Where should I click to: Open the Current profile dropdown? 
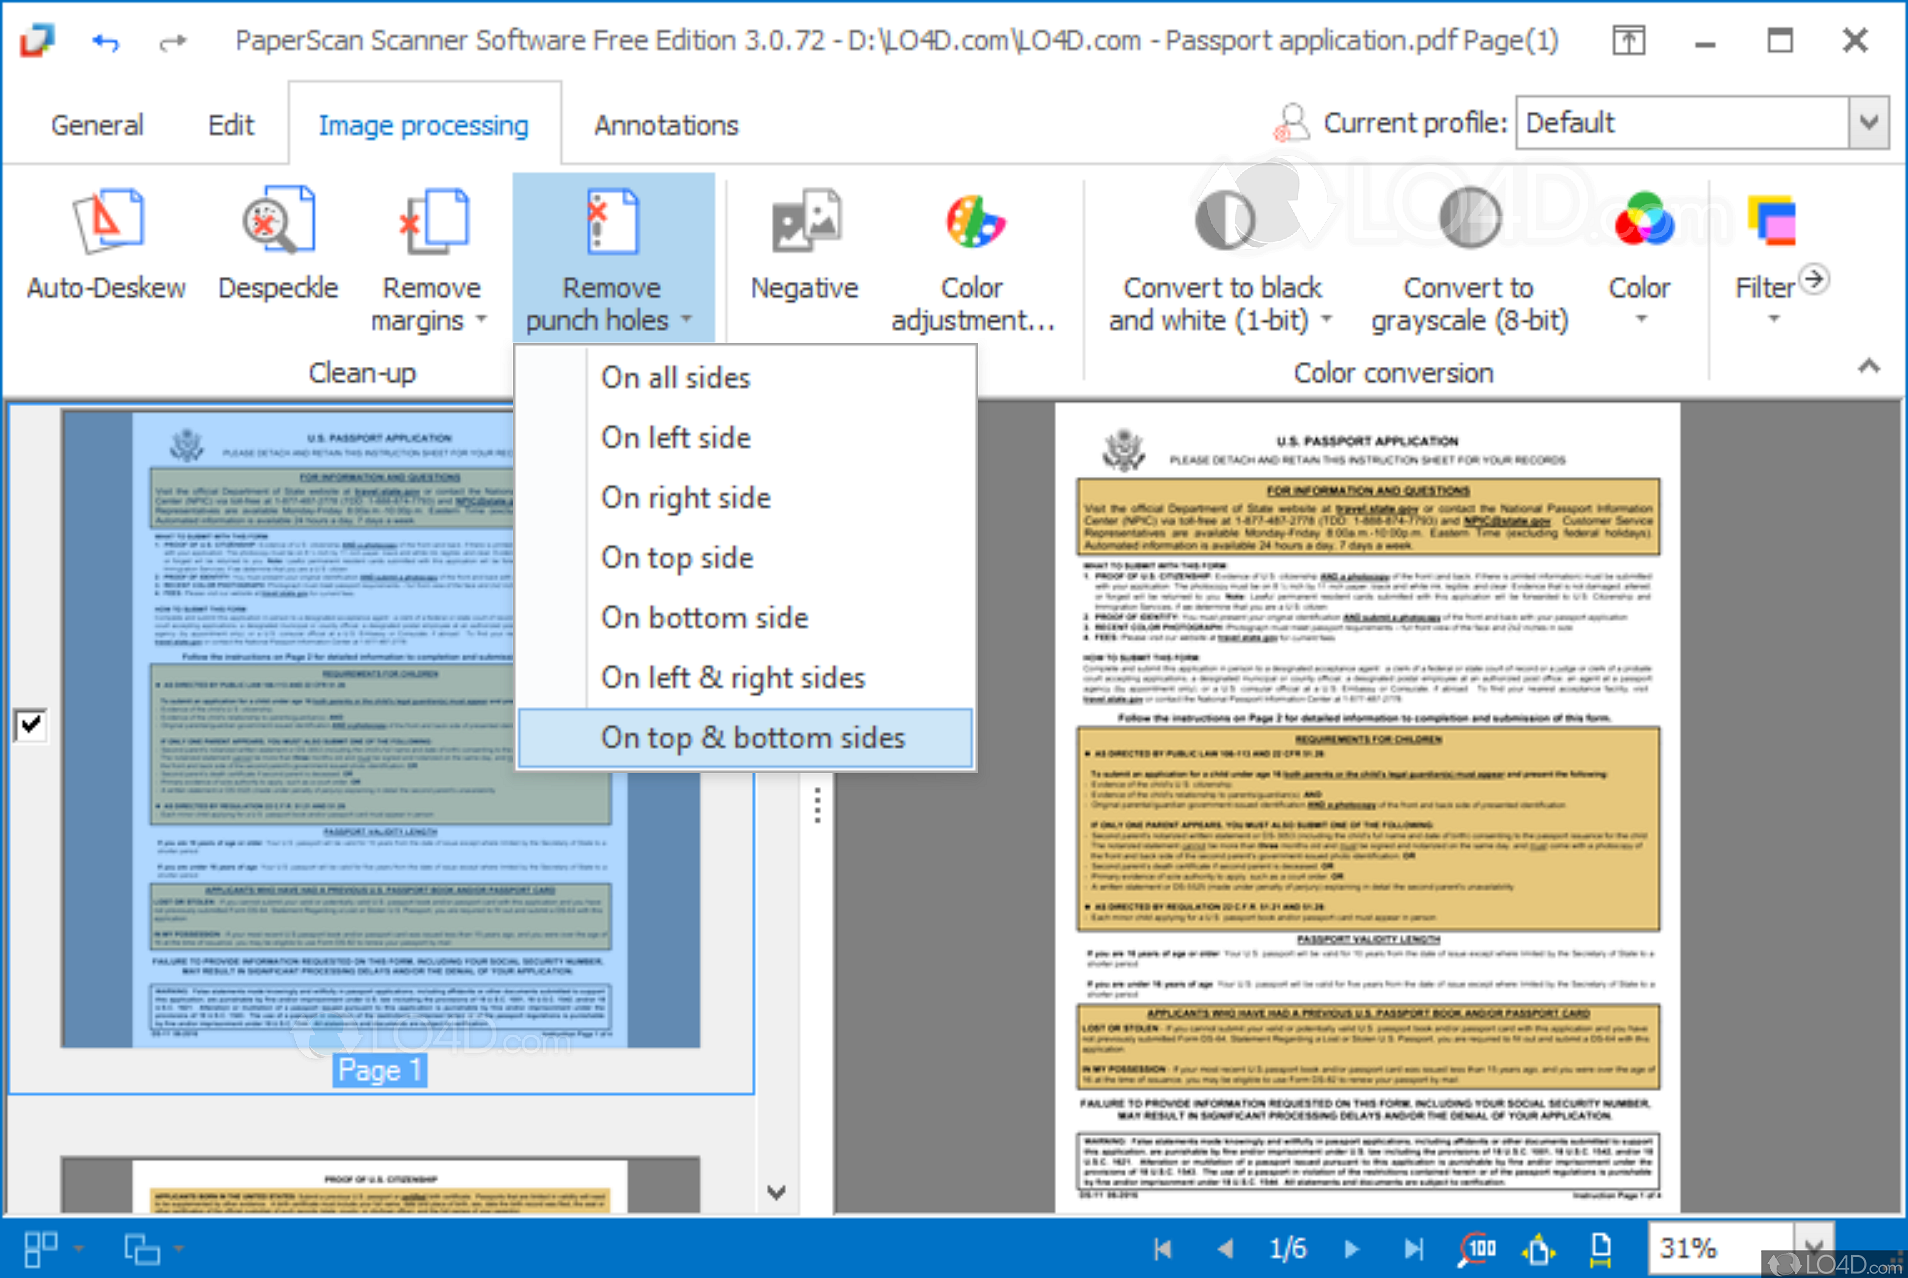[1868, 123]
